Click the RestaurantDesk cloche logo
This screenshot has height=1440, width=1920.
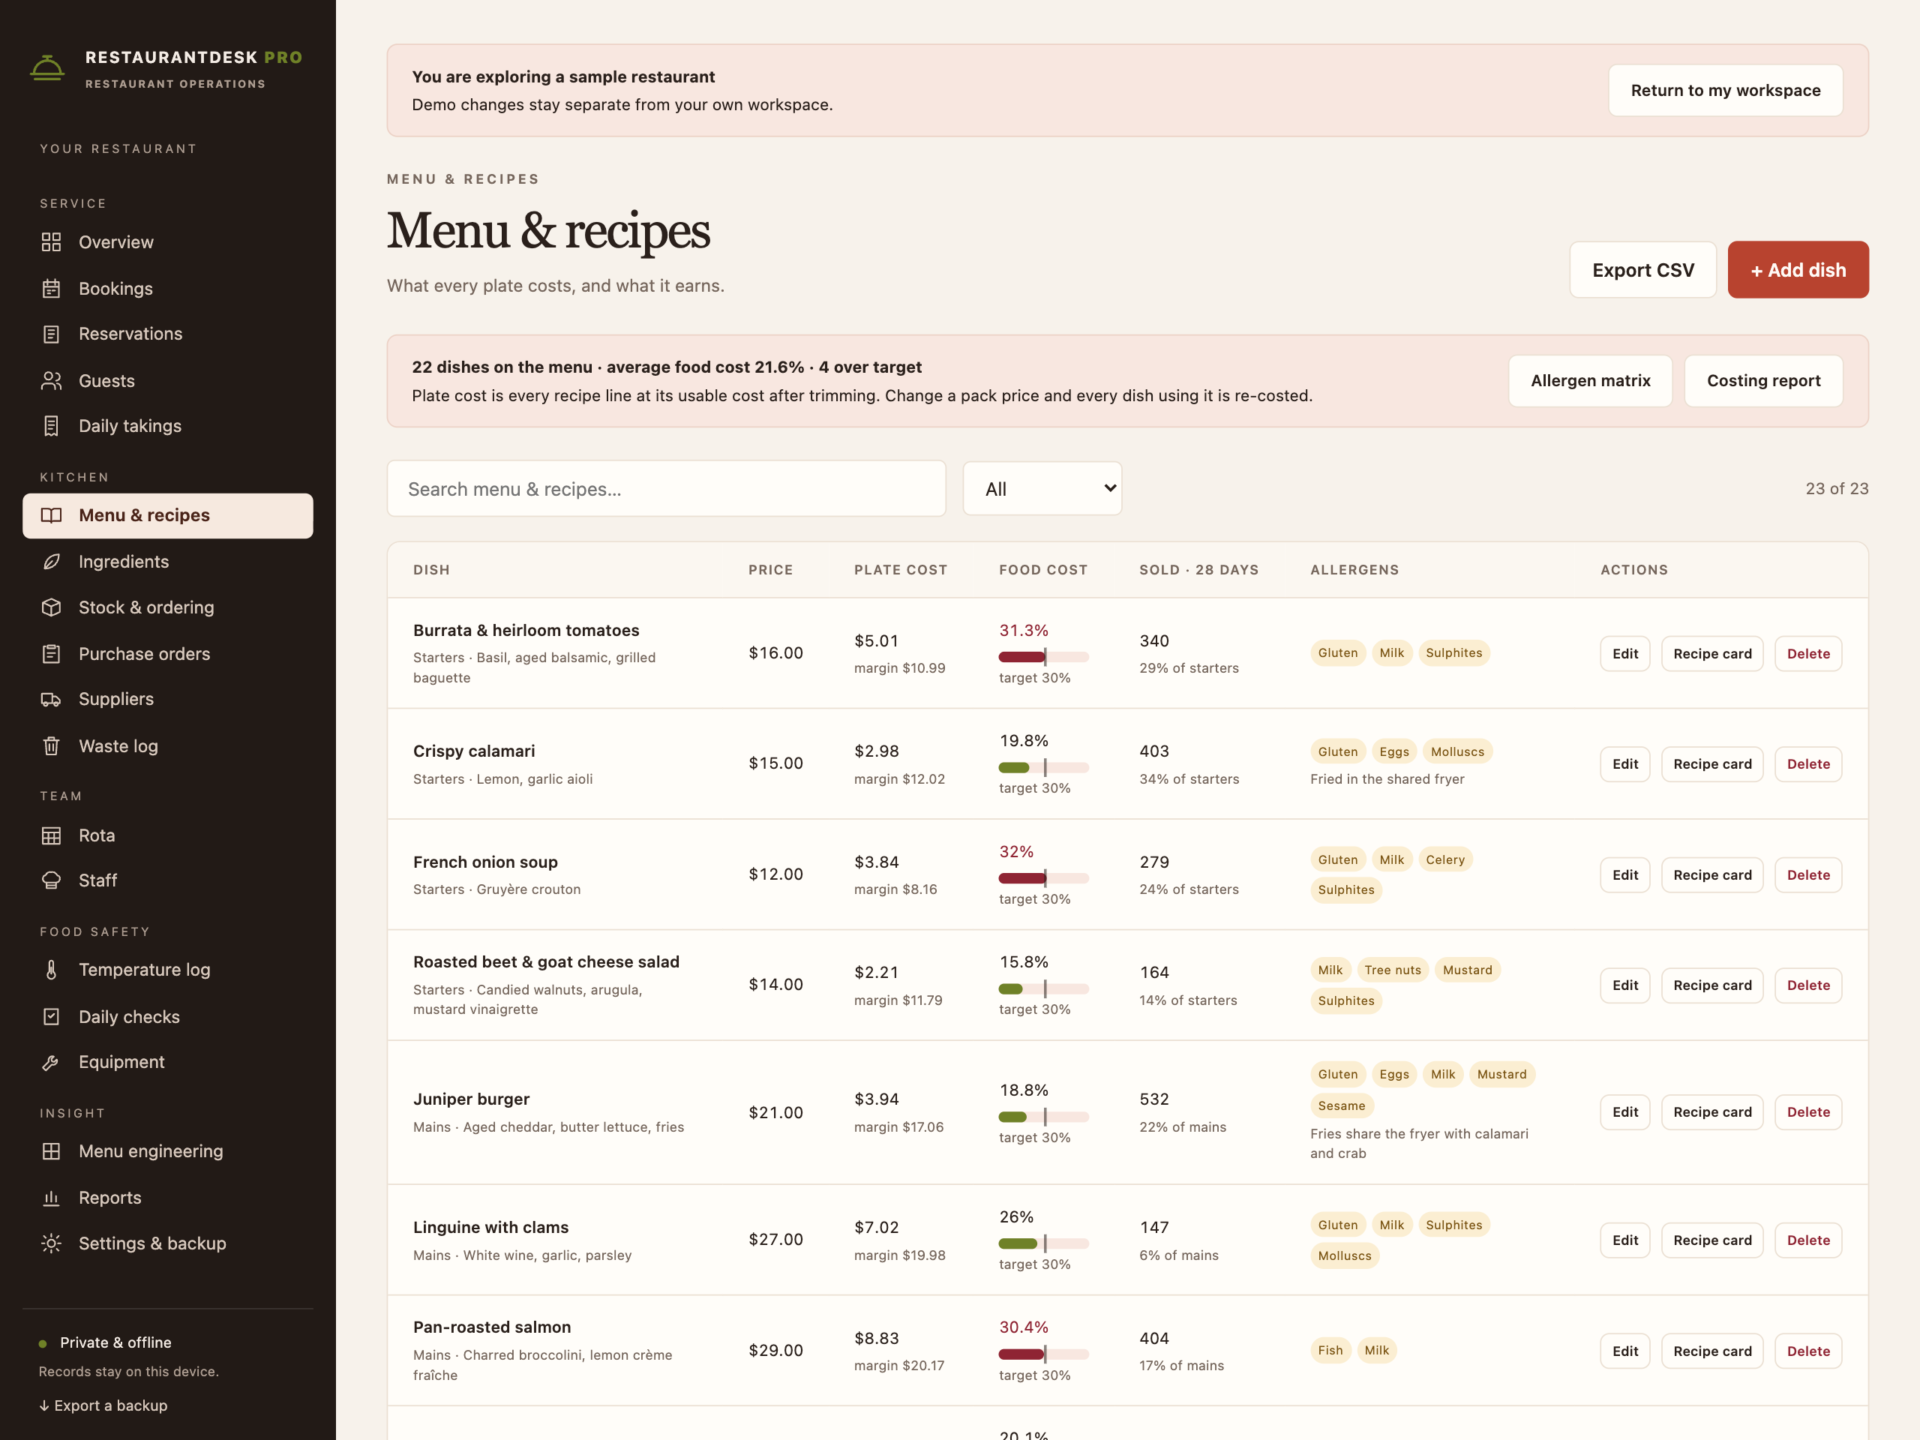tap(47, 68)
